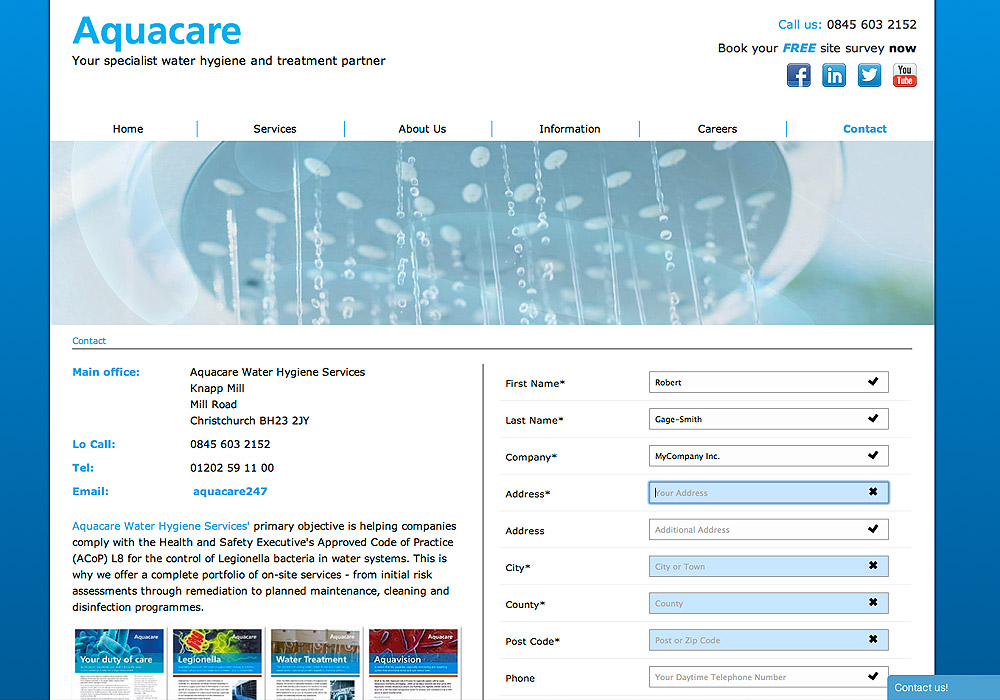This screenshot has width=1000, height=700.
Task: Click the aquacare247 email link
Action: tap(230, 492)
